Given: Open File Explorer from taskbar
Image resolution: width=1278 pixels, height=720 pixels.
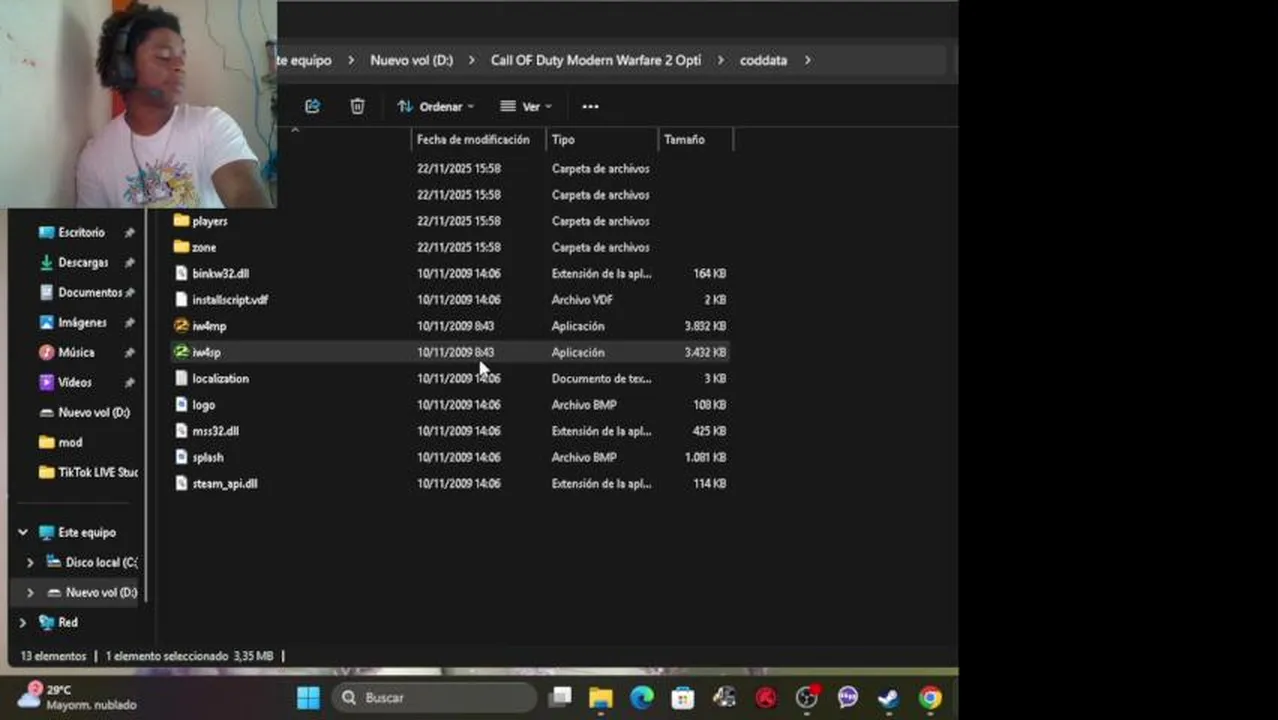Looking at the screenshot, I should (600, 697).
